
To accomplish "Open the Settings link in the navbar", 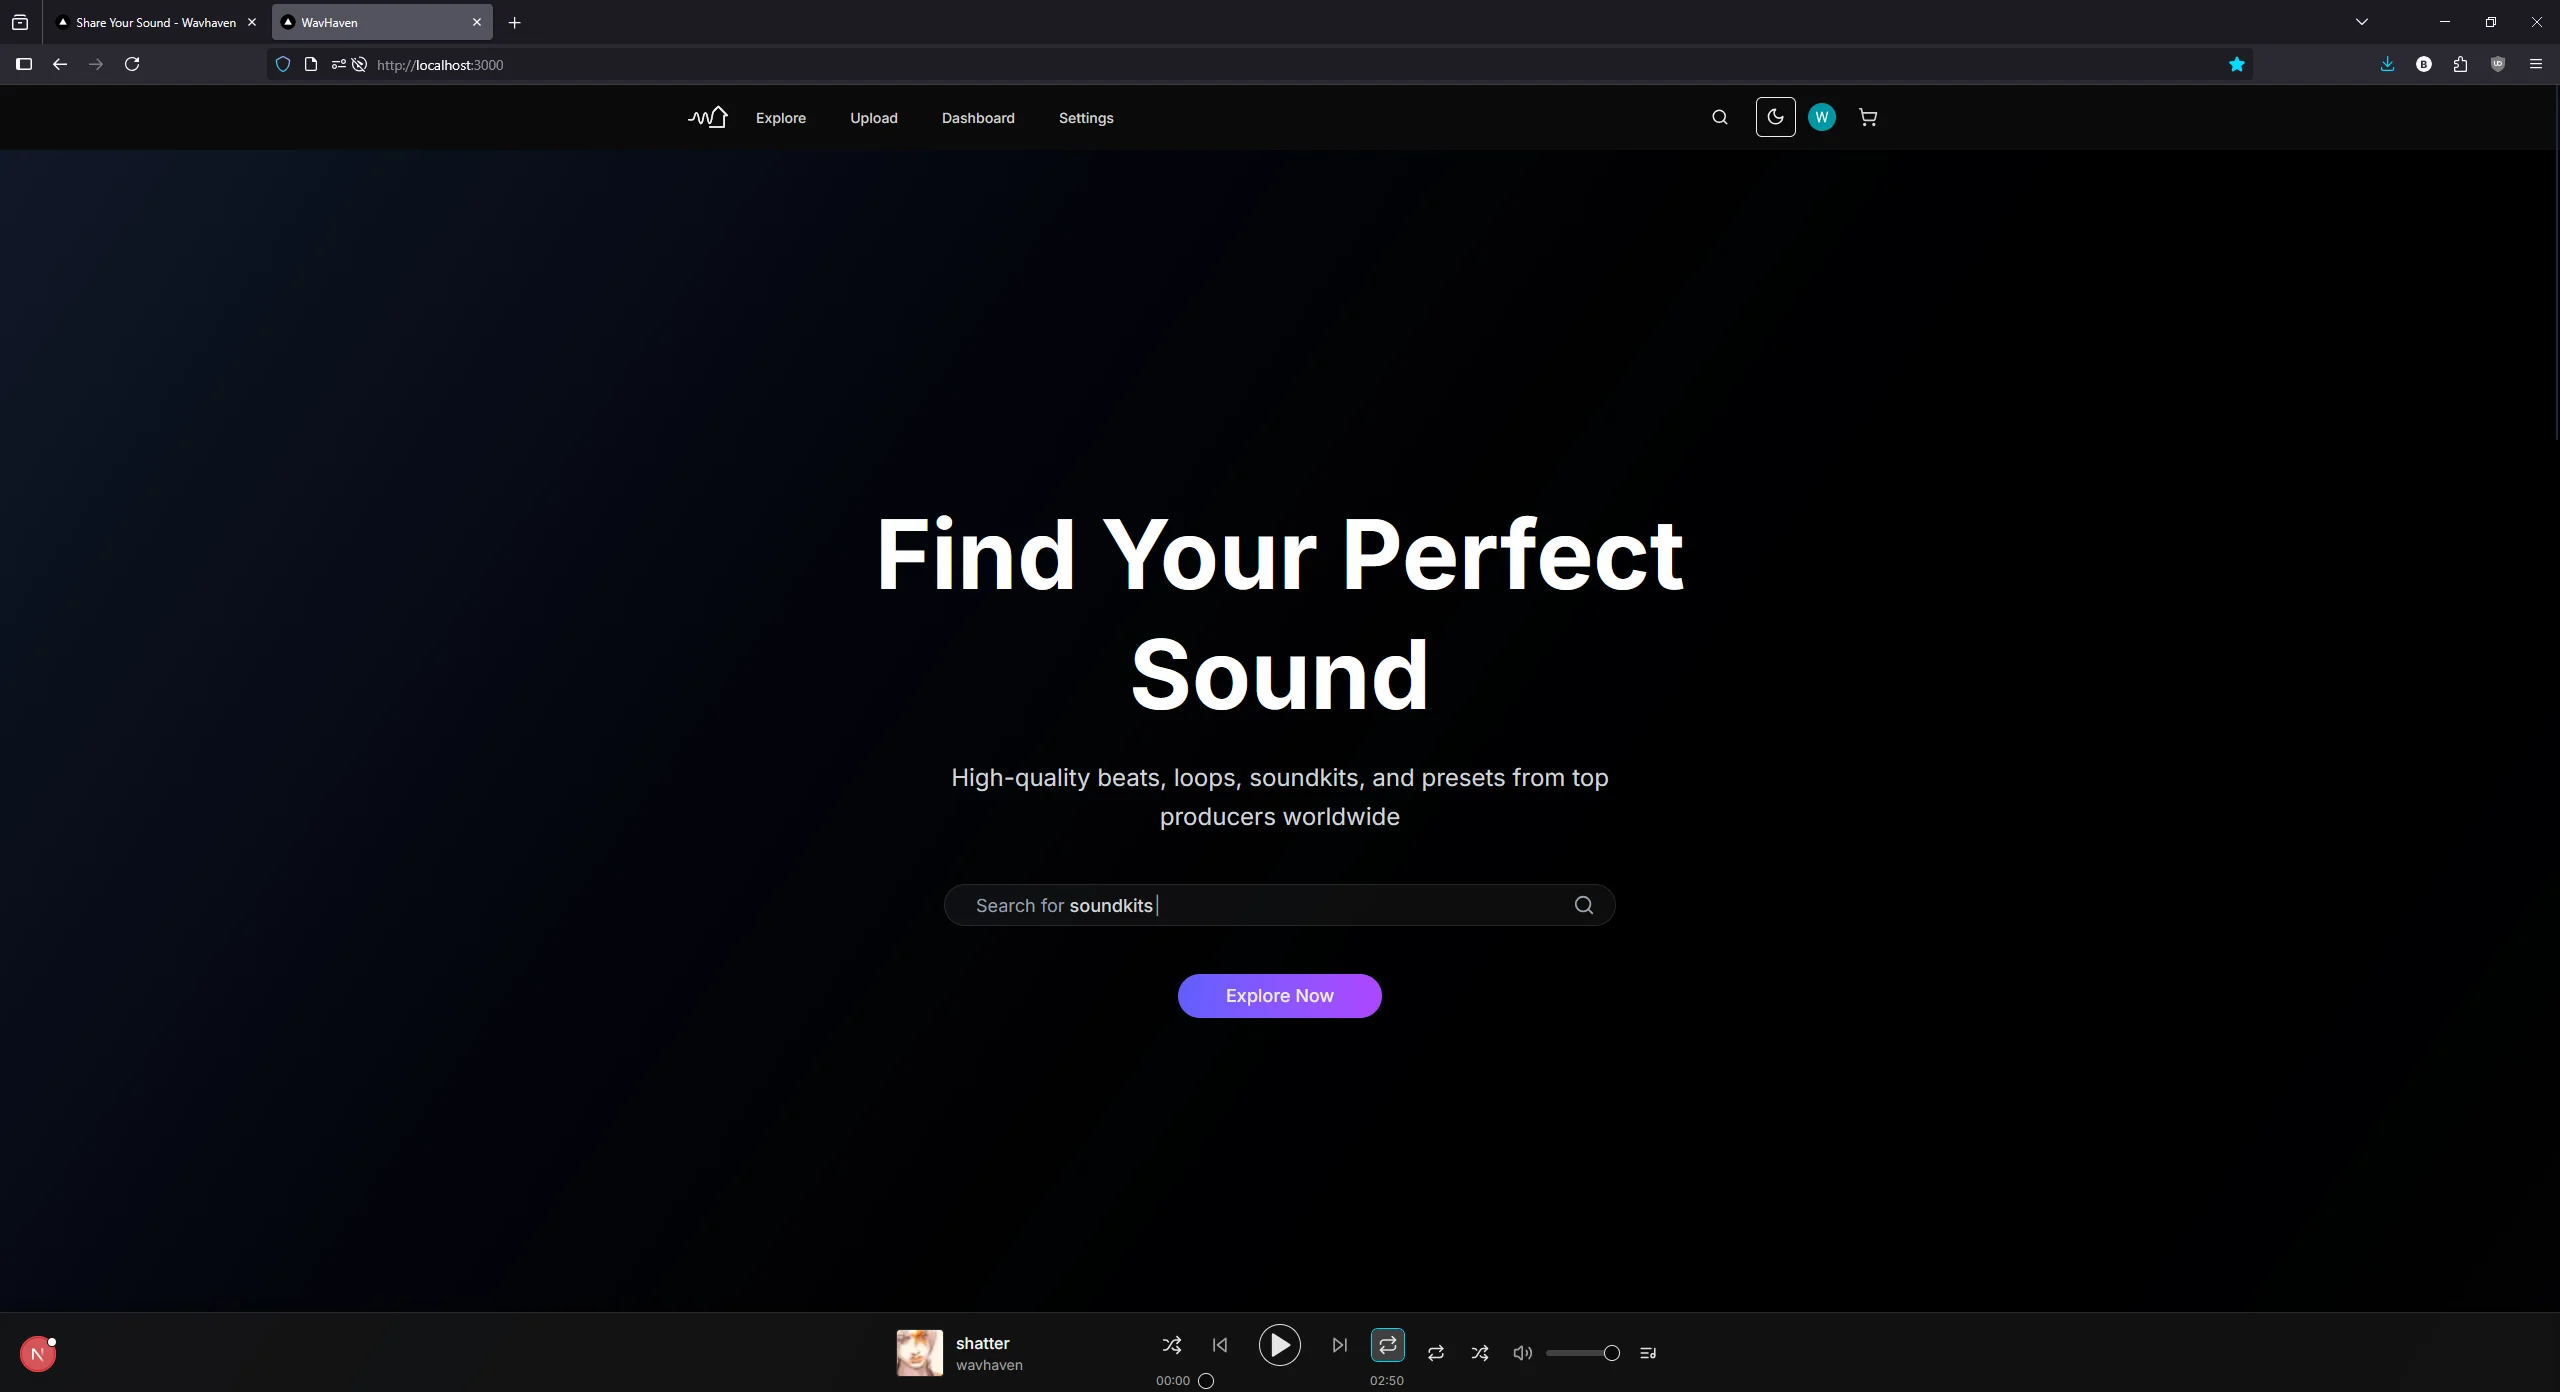I will point(1085,118).
